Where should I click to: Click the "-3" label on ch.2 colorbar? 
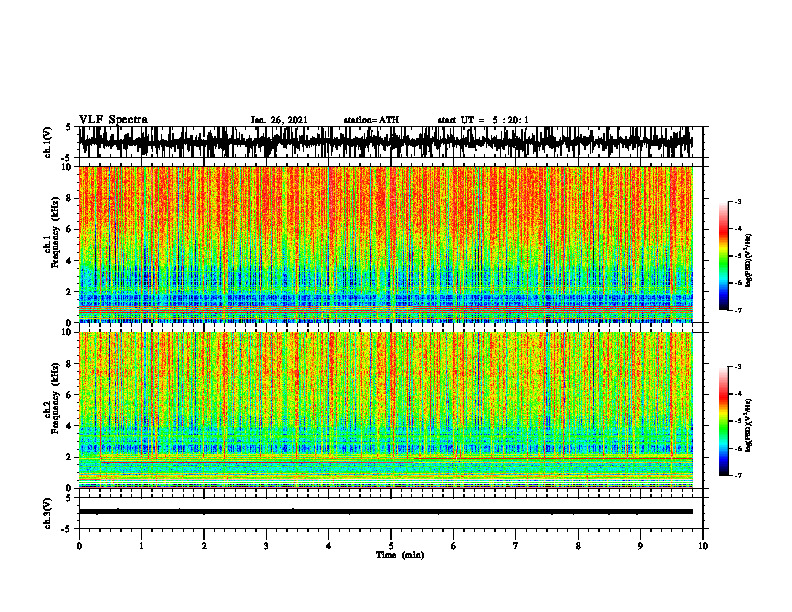coord(738,367)
